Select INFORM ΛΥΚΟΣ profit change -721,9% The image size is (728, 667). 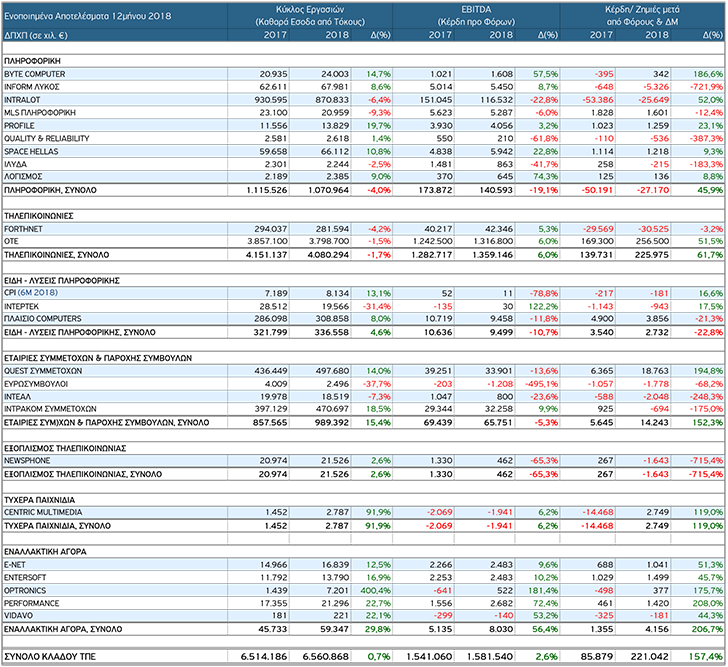[707, 87]
